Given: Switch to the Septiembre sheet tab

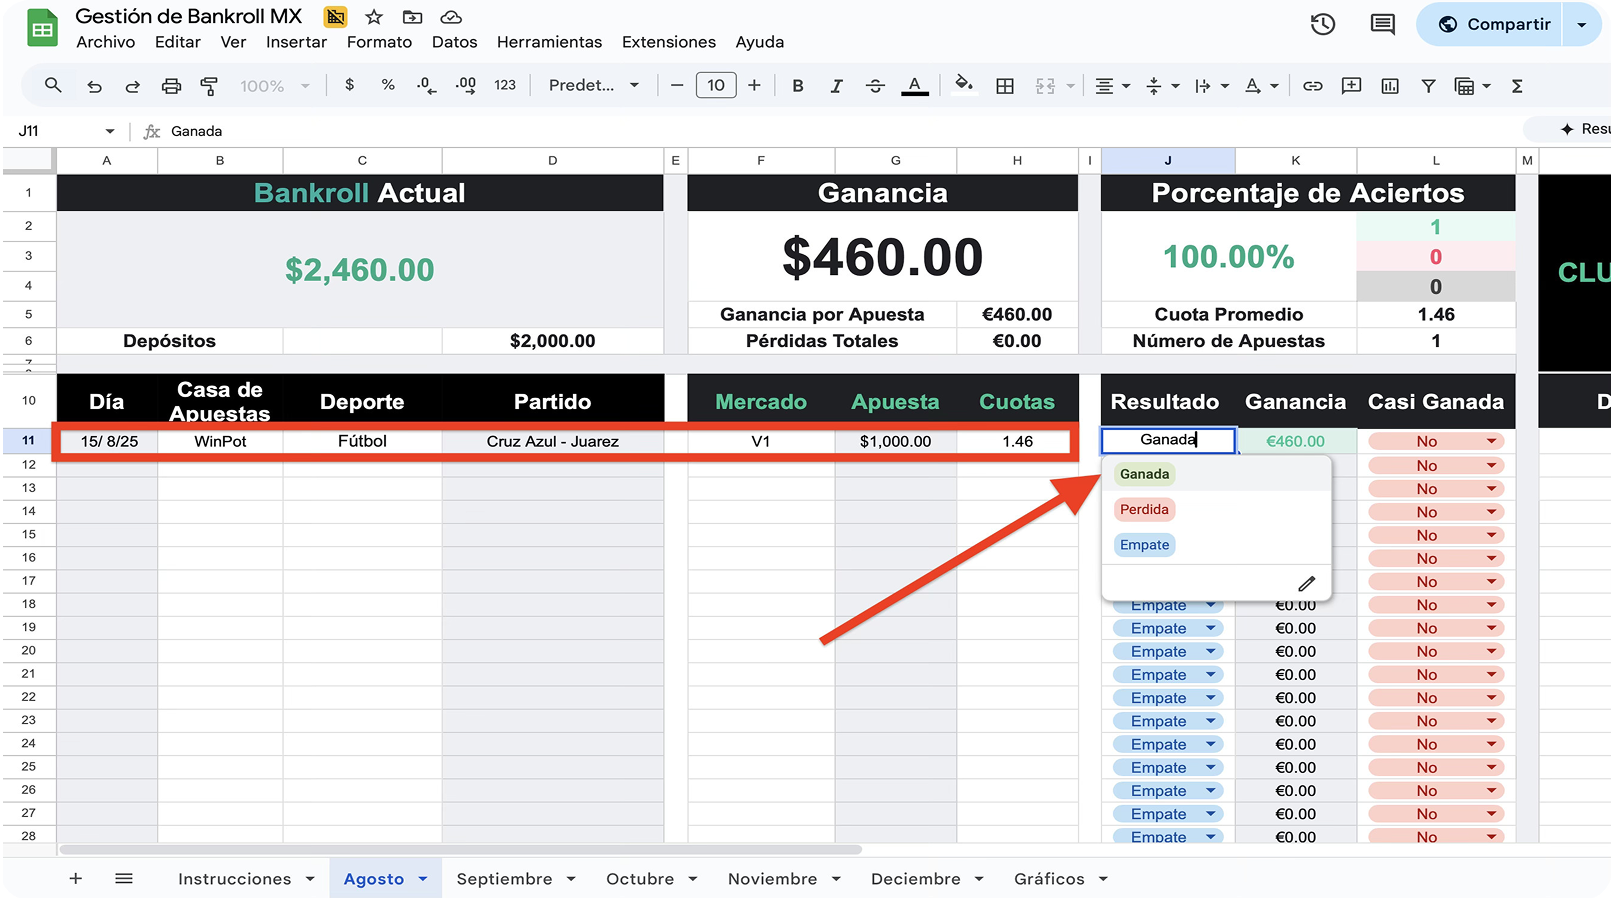Looking at the screenshot, I should pyautogui.click(x=504, y=879).
